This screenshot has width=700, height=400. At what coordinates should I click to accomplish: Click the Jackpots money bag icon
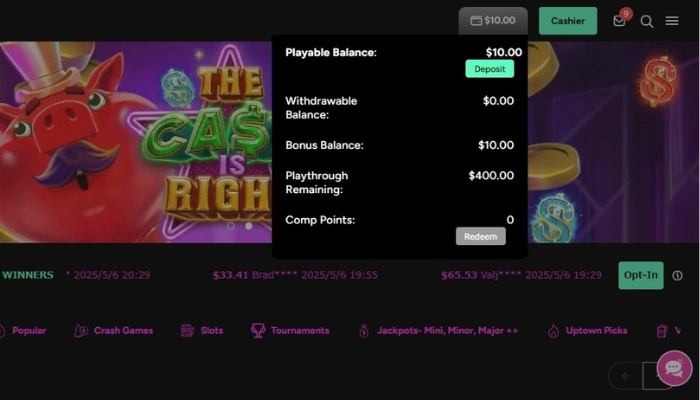click(x=364, y=330)
